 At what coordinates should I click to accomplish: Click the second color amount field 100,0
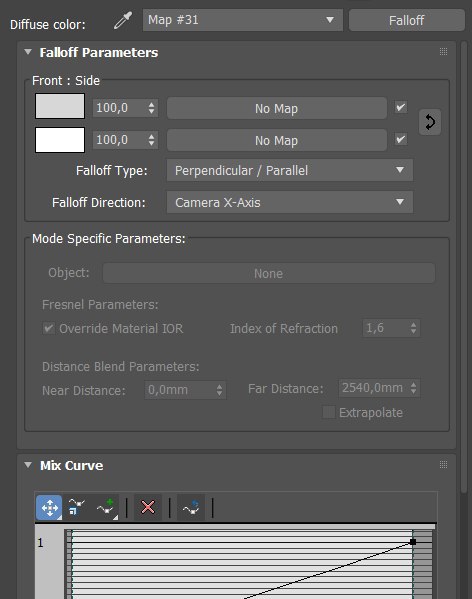pos(120,140)
